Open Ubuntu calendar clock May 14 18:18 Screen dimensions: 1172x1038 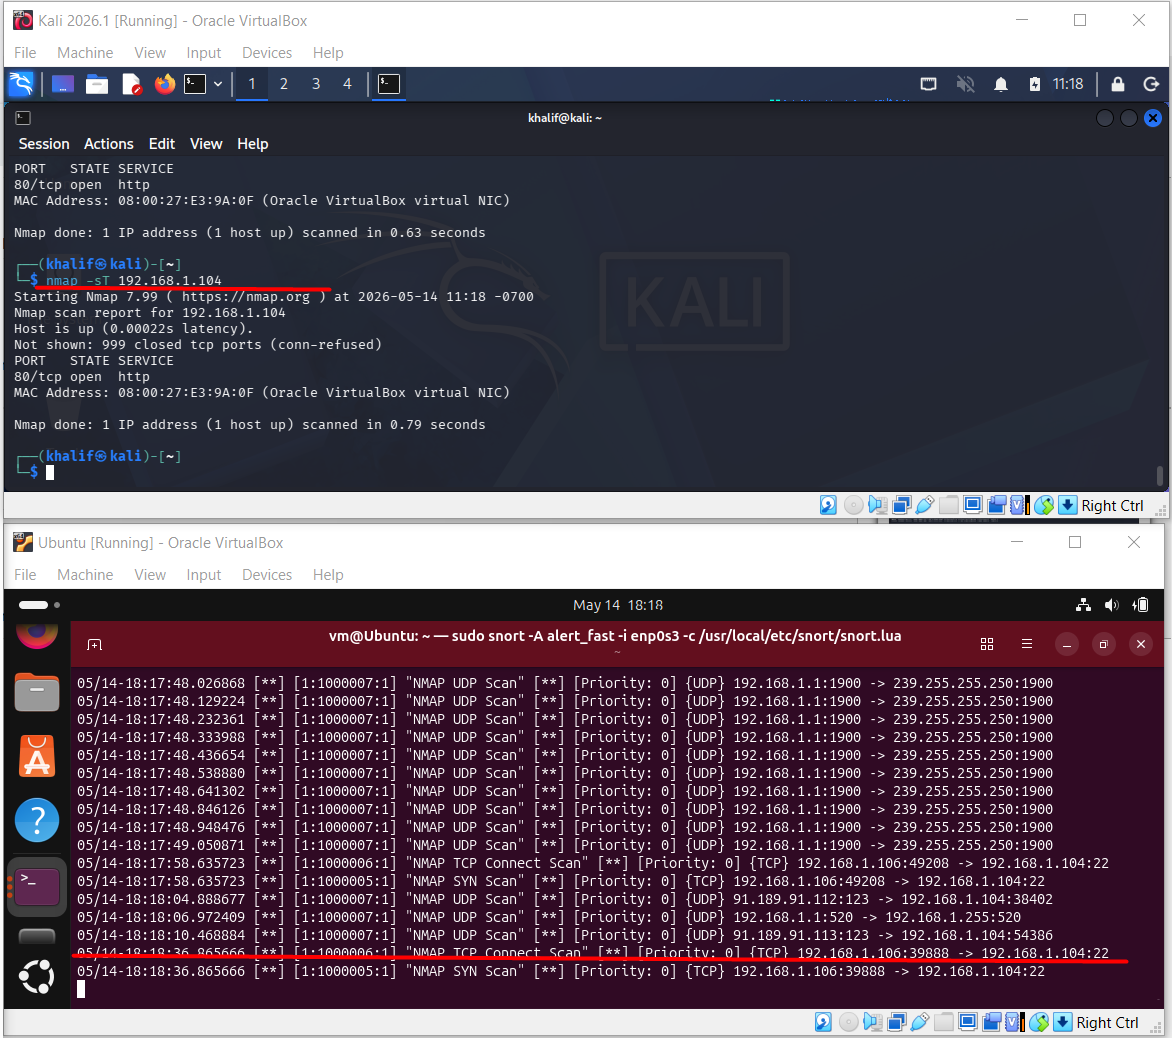(x=618, y=605)
